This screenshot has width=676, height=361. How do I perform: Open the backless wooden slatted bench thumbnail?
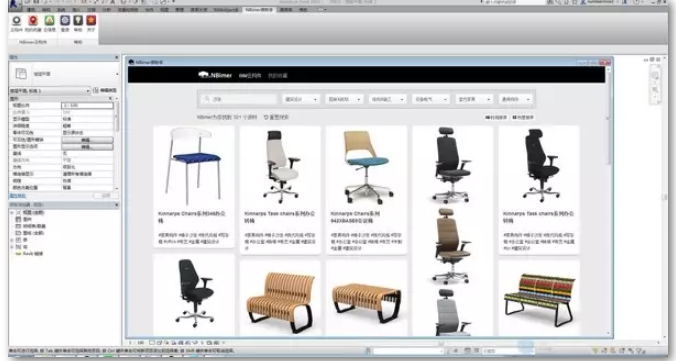pyautogui.click(x=366, y=302)
